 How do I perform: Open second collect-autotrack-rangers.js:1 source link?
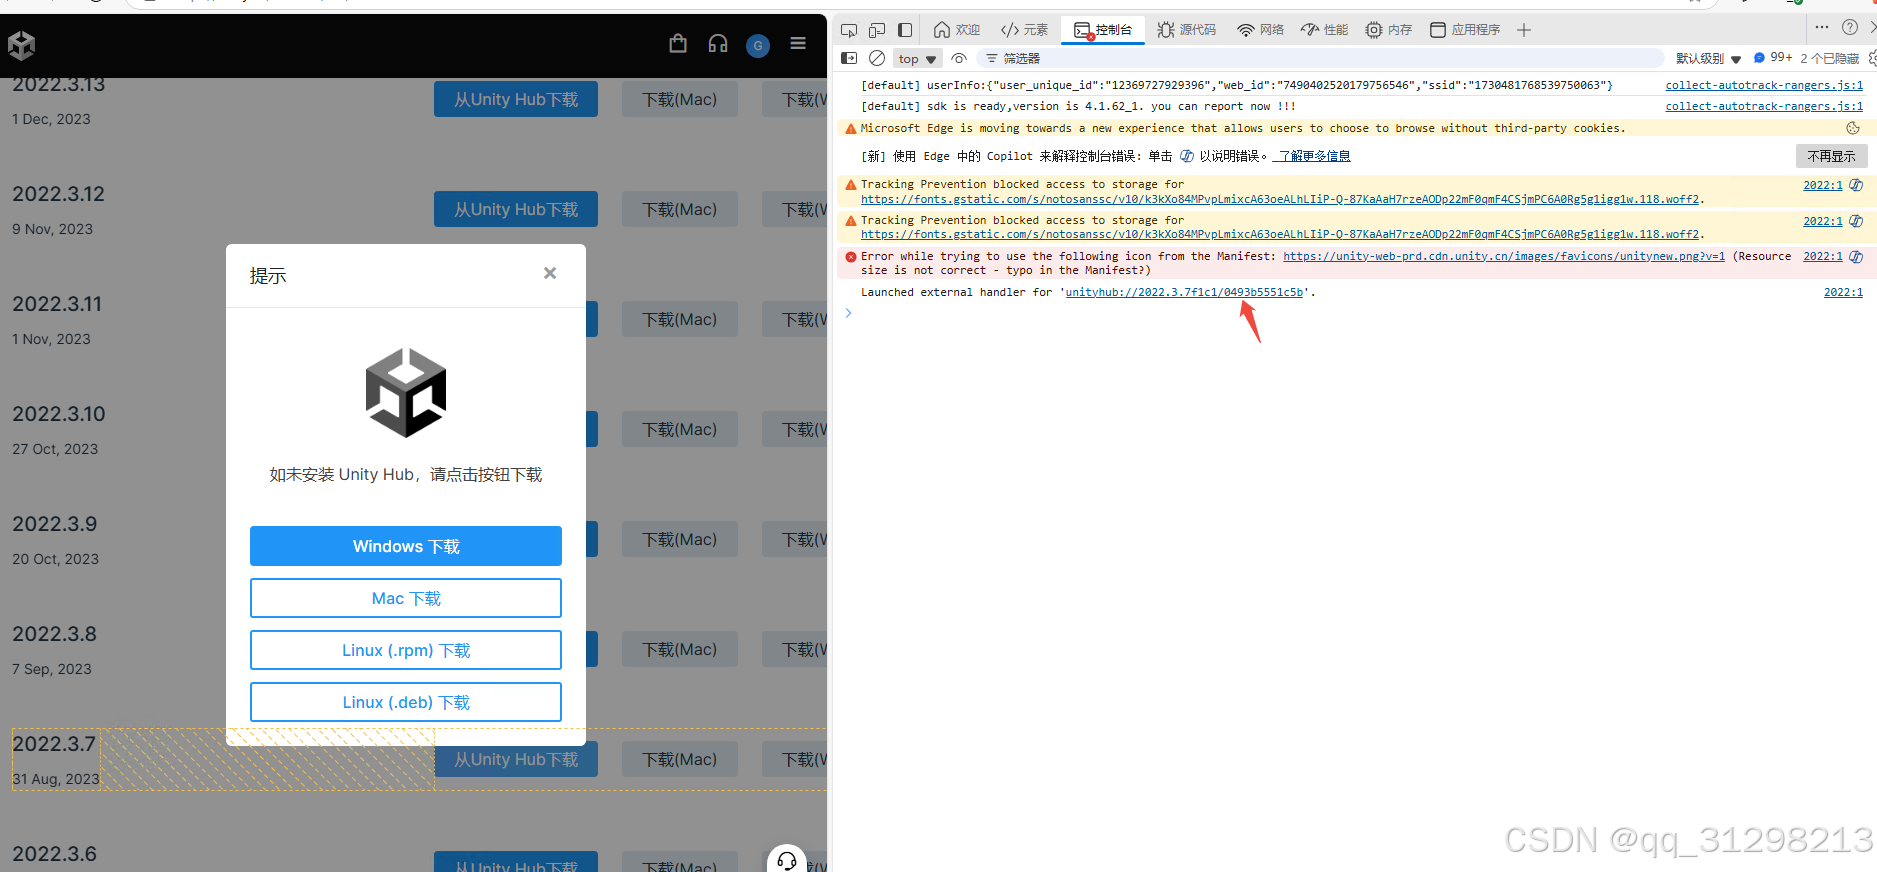(1763, 106)
